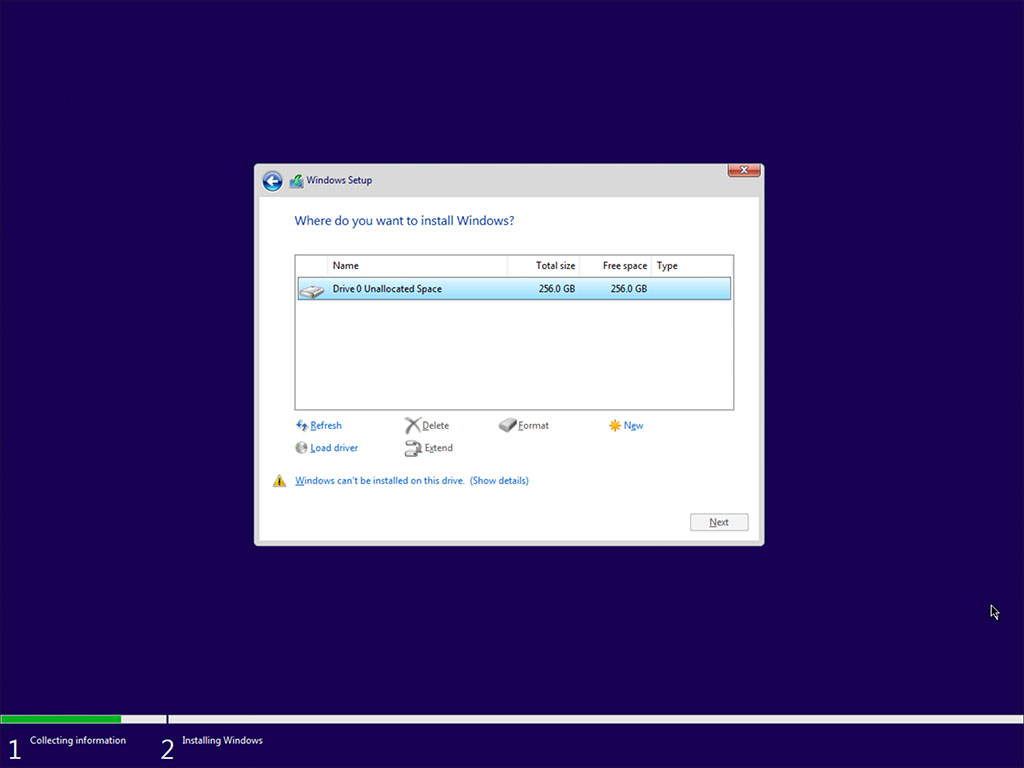Image resolution: width=1024 pixels, height=768 pixels.
Task: Click the Refresh arrows icon
Action: [302, 426]
